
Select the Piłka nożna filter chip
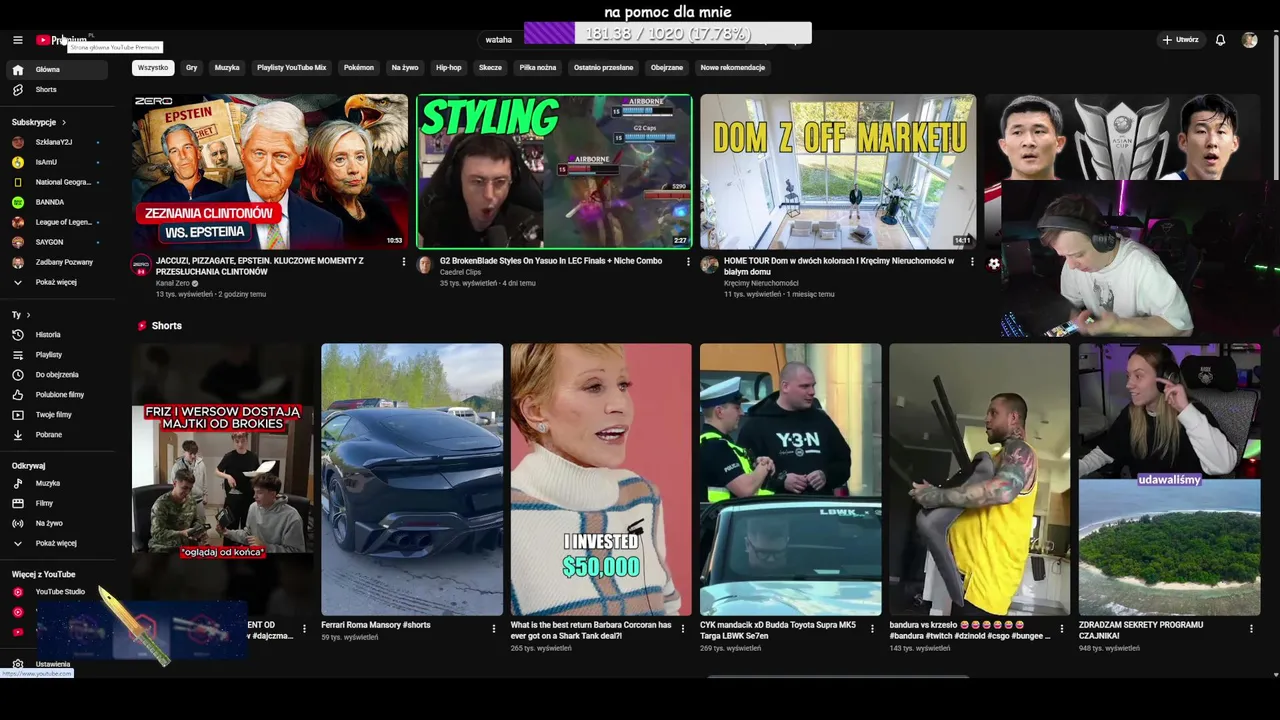(538, 68)
